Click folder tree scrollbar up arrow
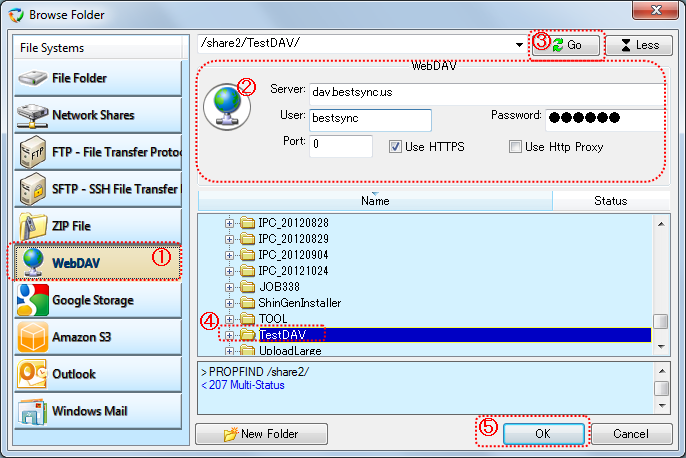The image size is (686, 458). pos(661,224)
